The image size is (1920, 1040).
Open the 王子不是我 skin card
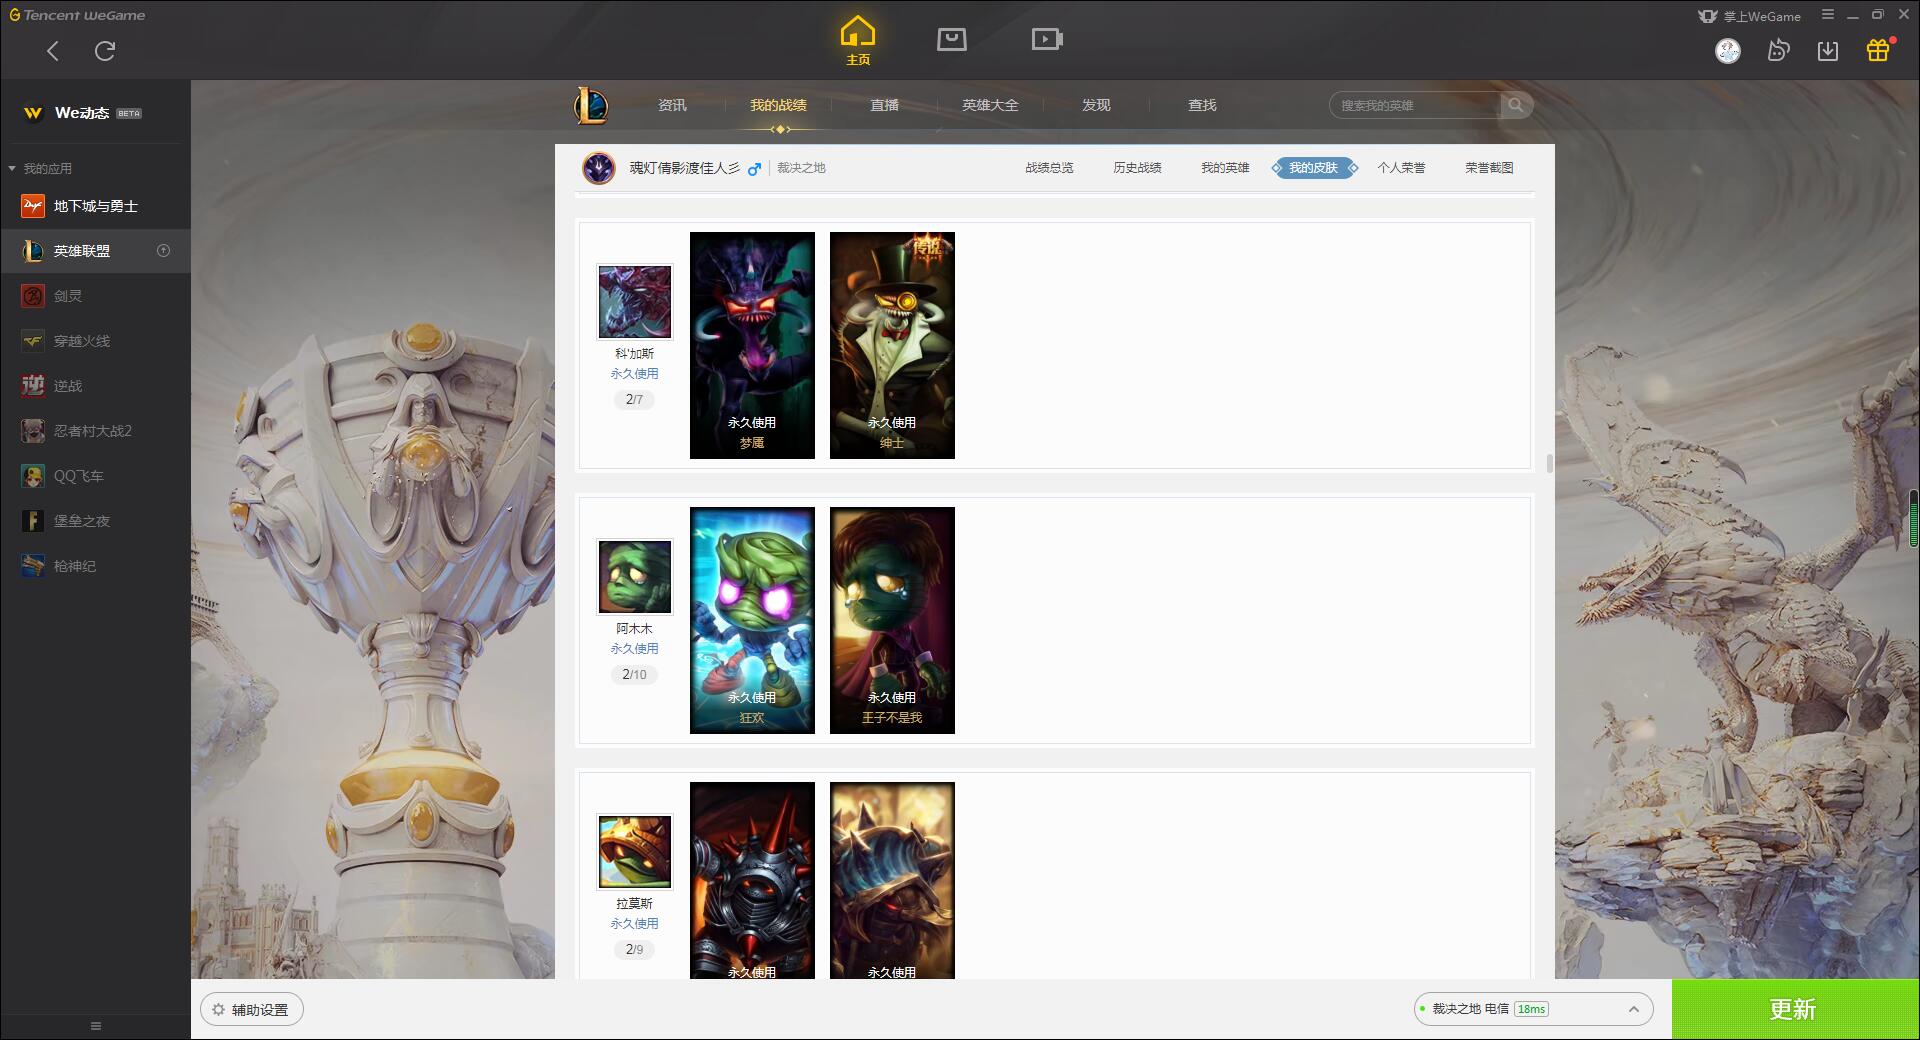(x=892, y=620)
